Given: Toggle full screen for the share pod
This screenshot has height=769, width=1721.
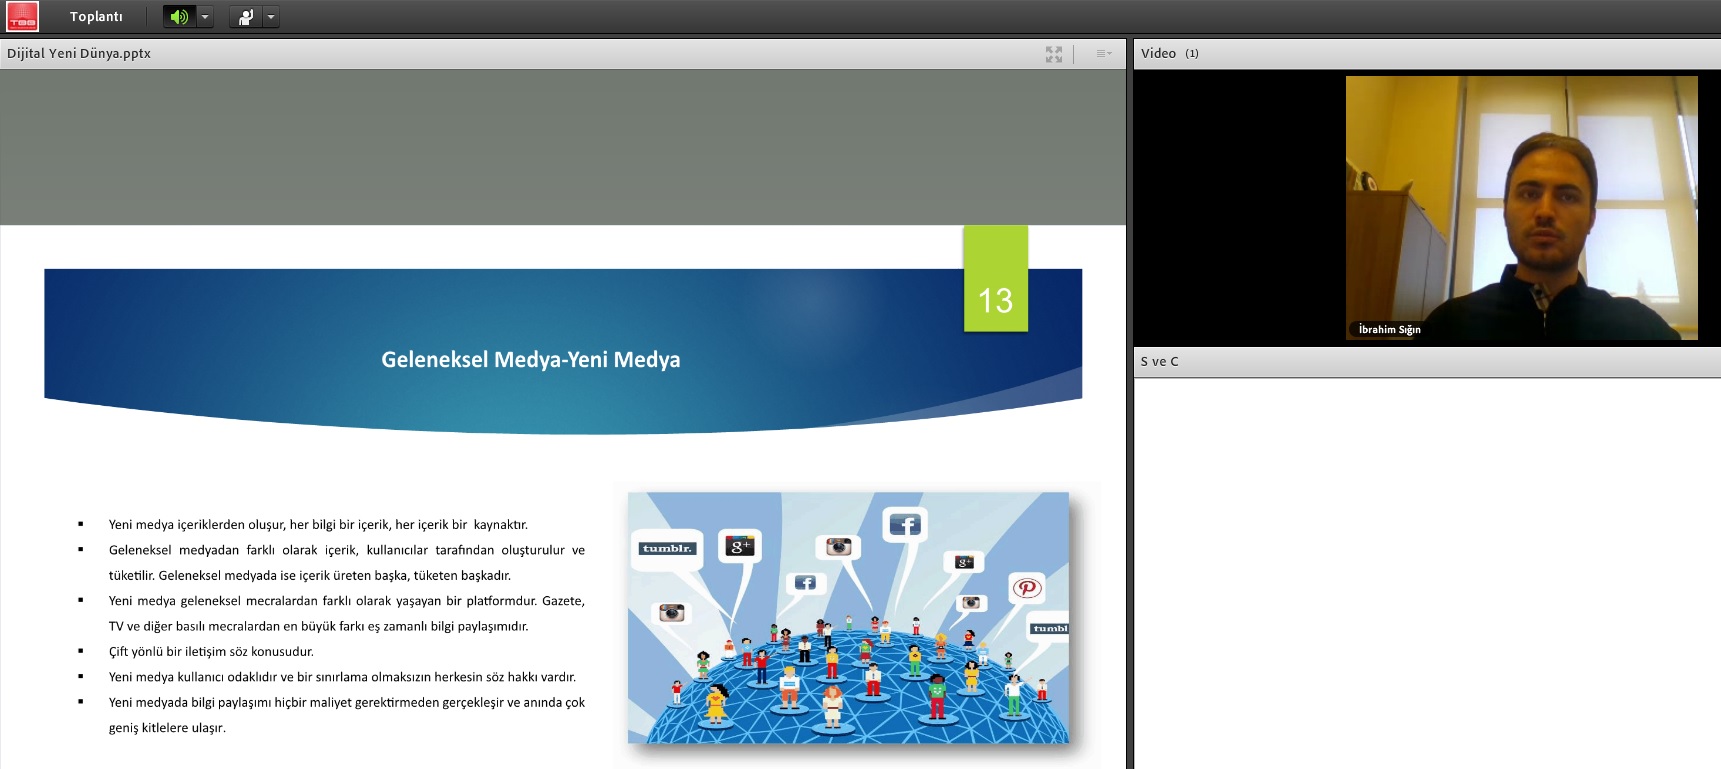Looking at the screenshot, I should [1054, 54].
